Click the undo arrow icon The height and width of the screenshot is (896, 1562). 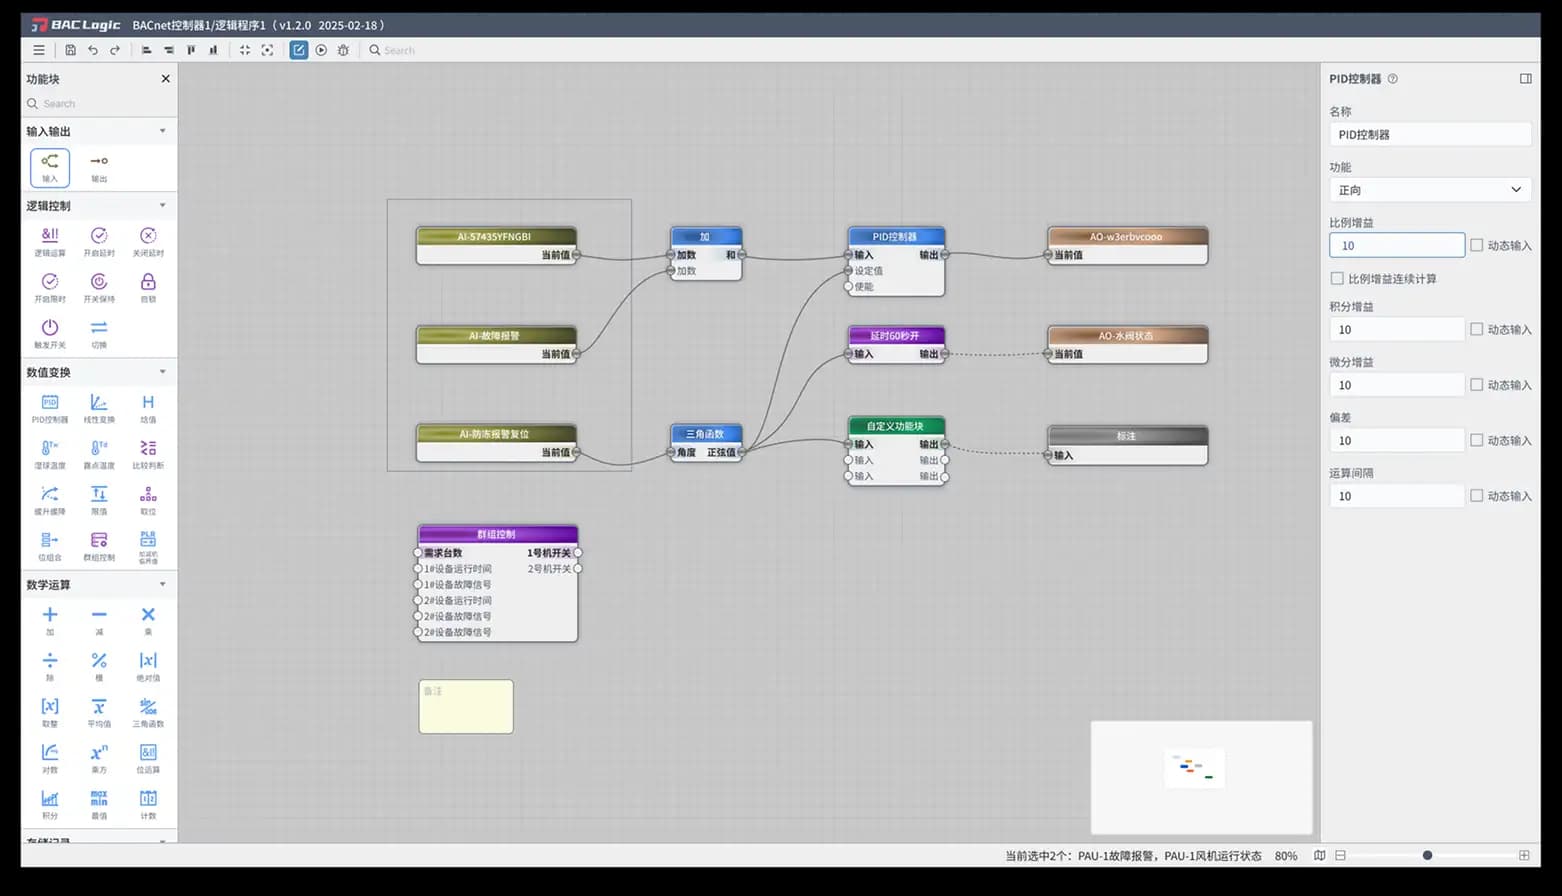(x=93, y=50)
